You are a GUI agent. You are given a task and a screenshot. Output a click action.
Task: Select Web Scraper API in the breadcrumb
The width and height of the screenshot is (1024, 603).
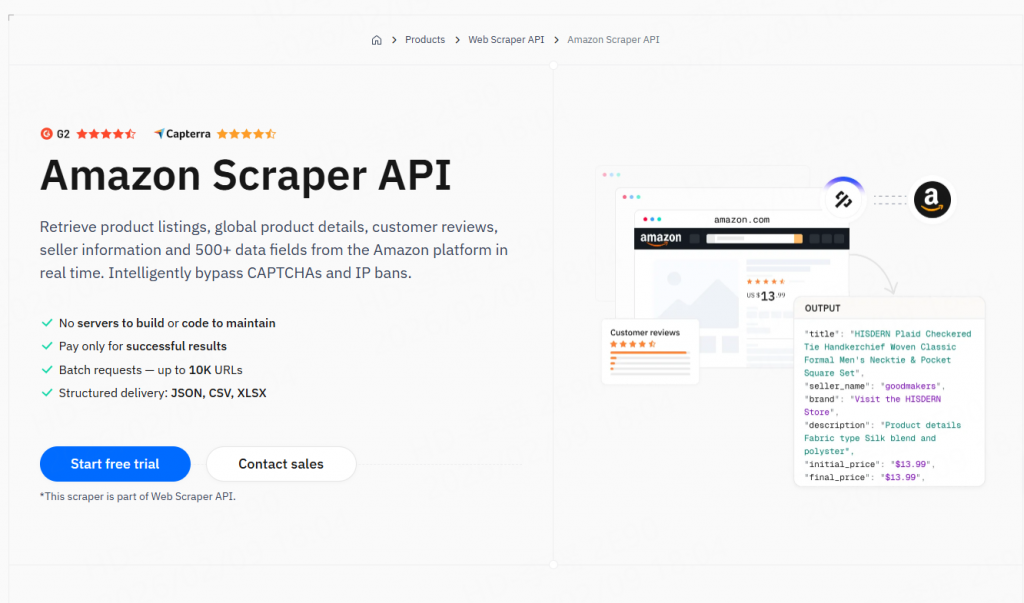(506, 40)
